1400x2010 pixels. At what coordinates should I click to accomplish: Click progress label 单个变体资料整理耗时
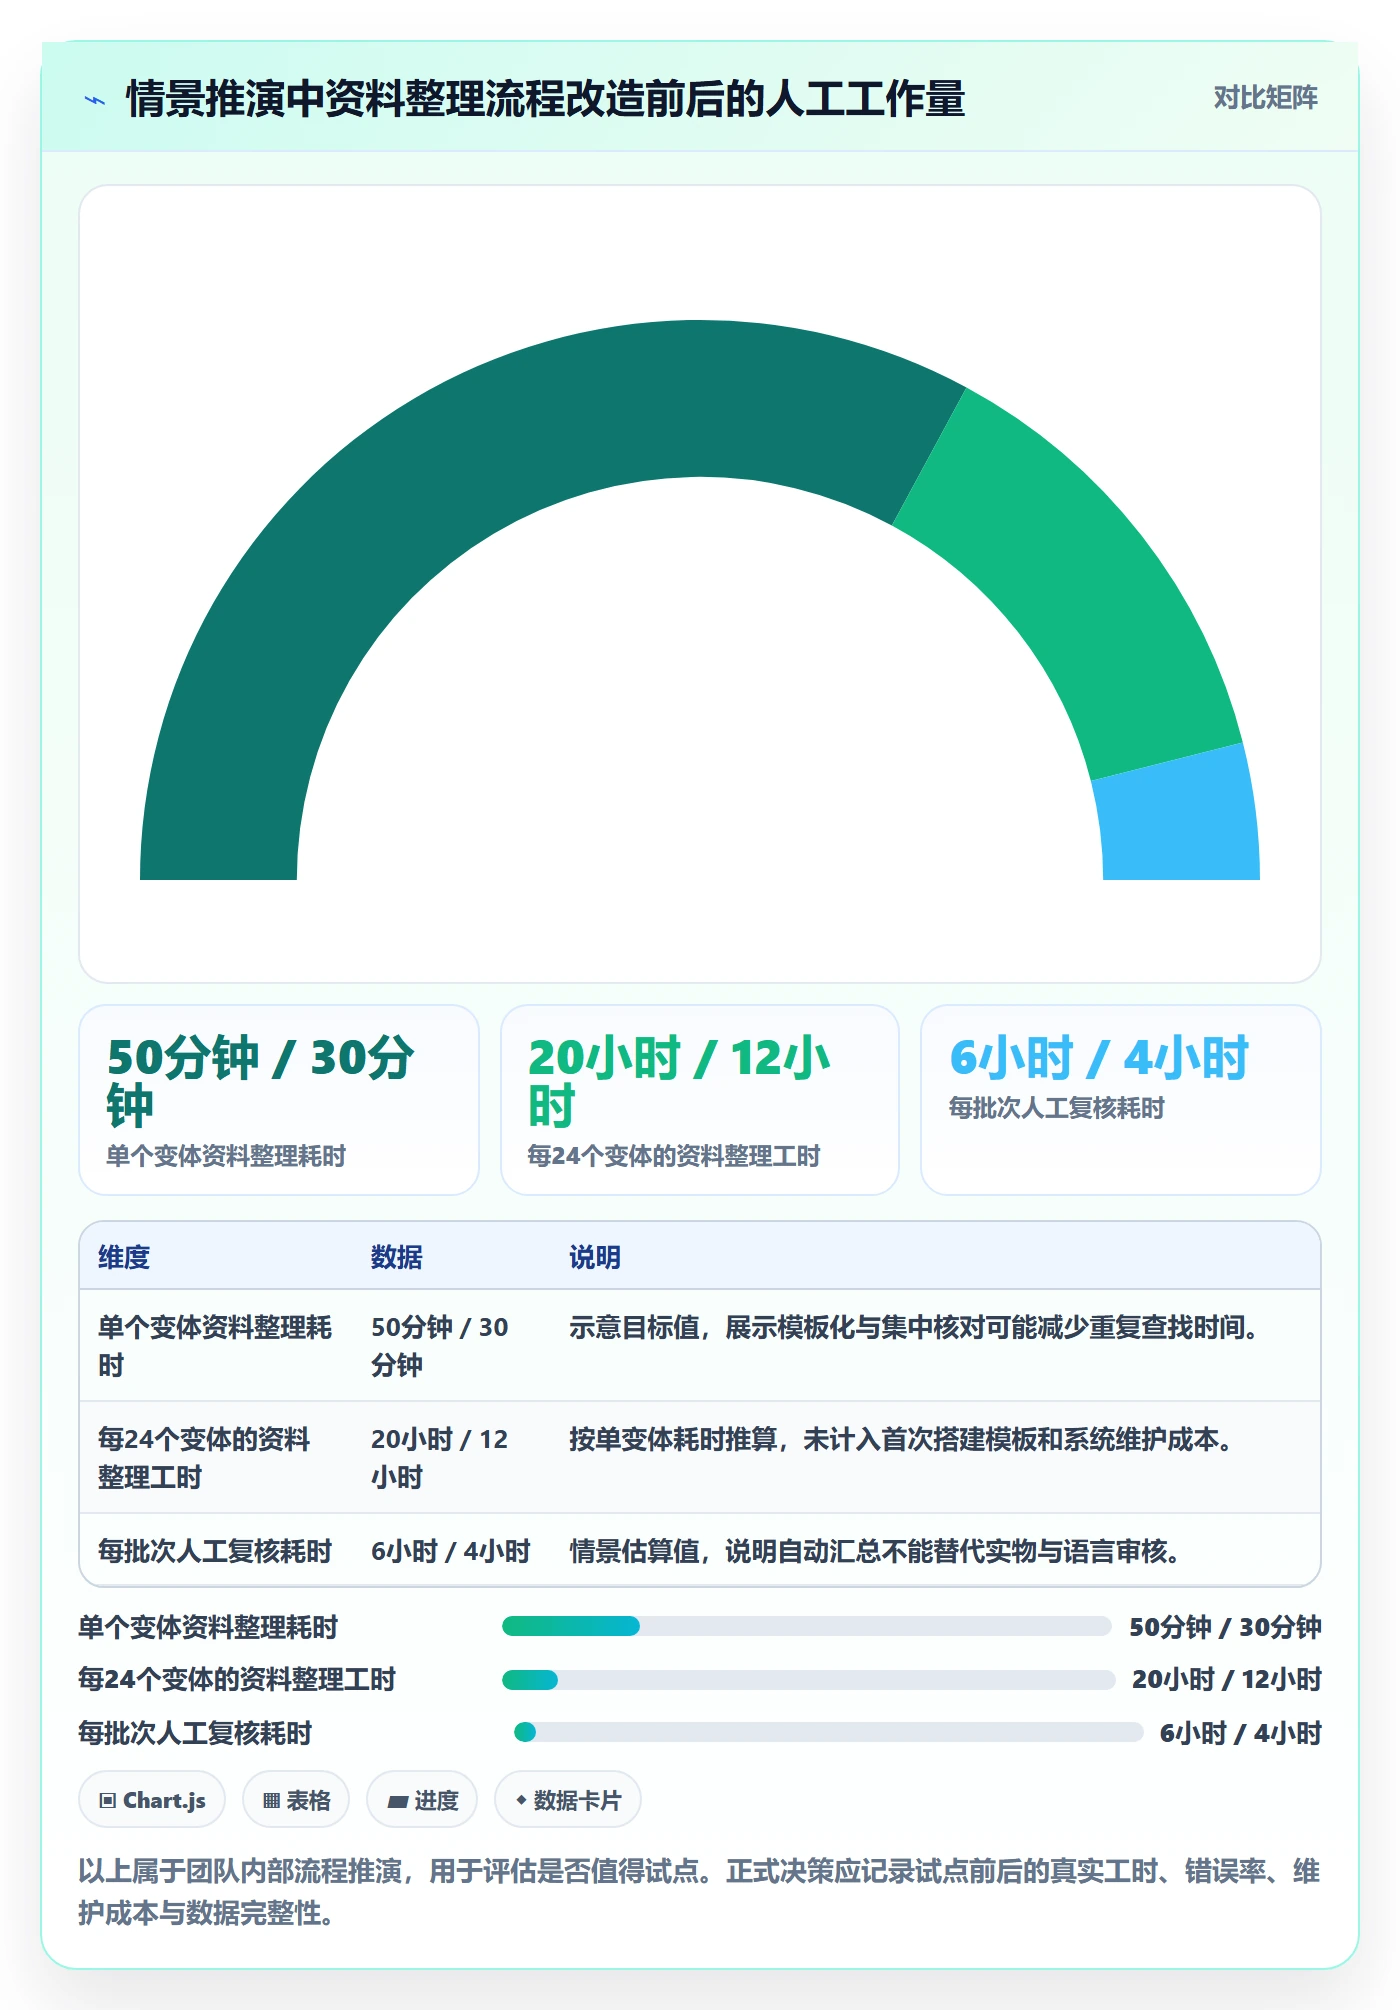tap(209, 1627)
